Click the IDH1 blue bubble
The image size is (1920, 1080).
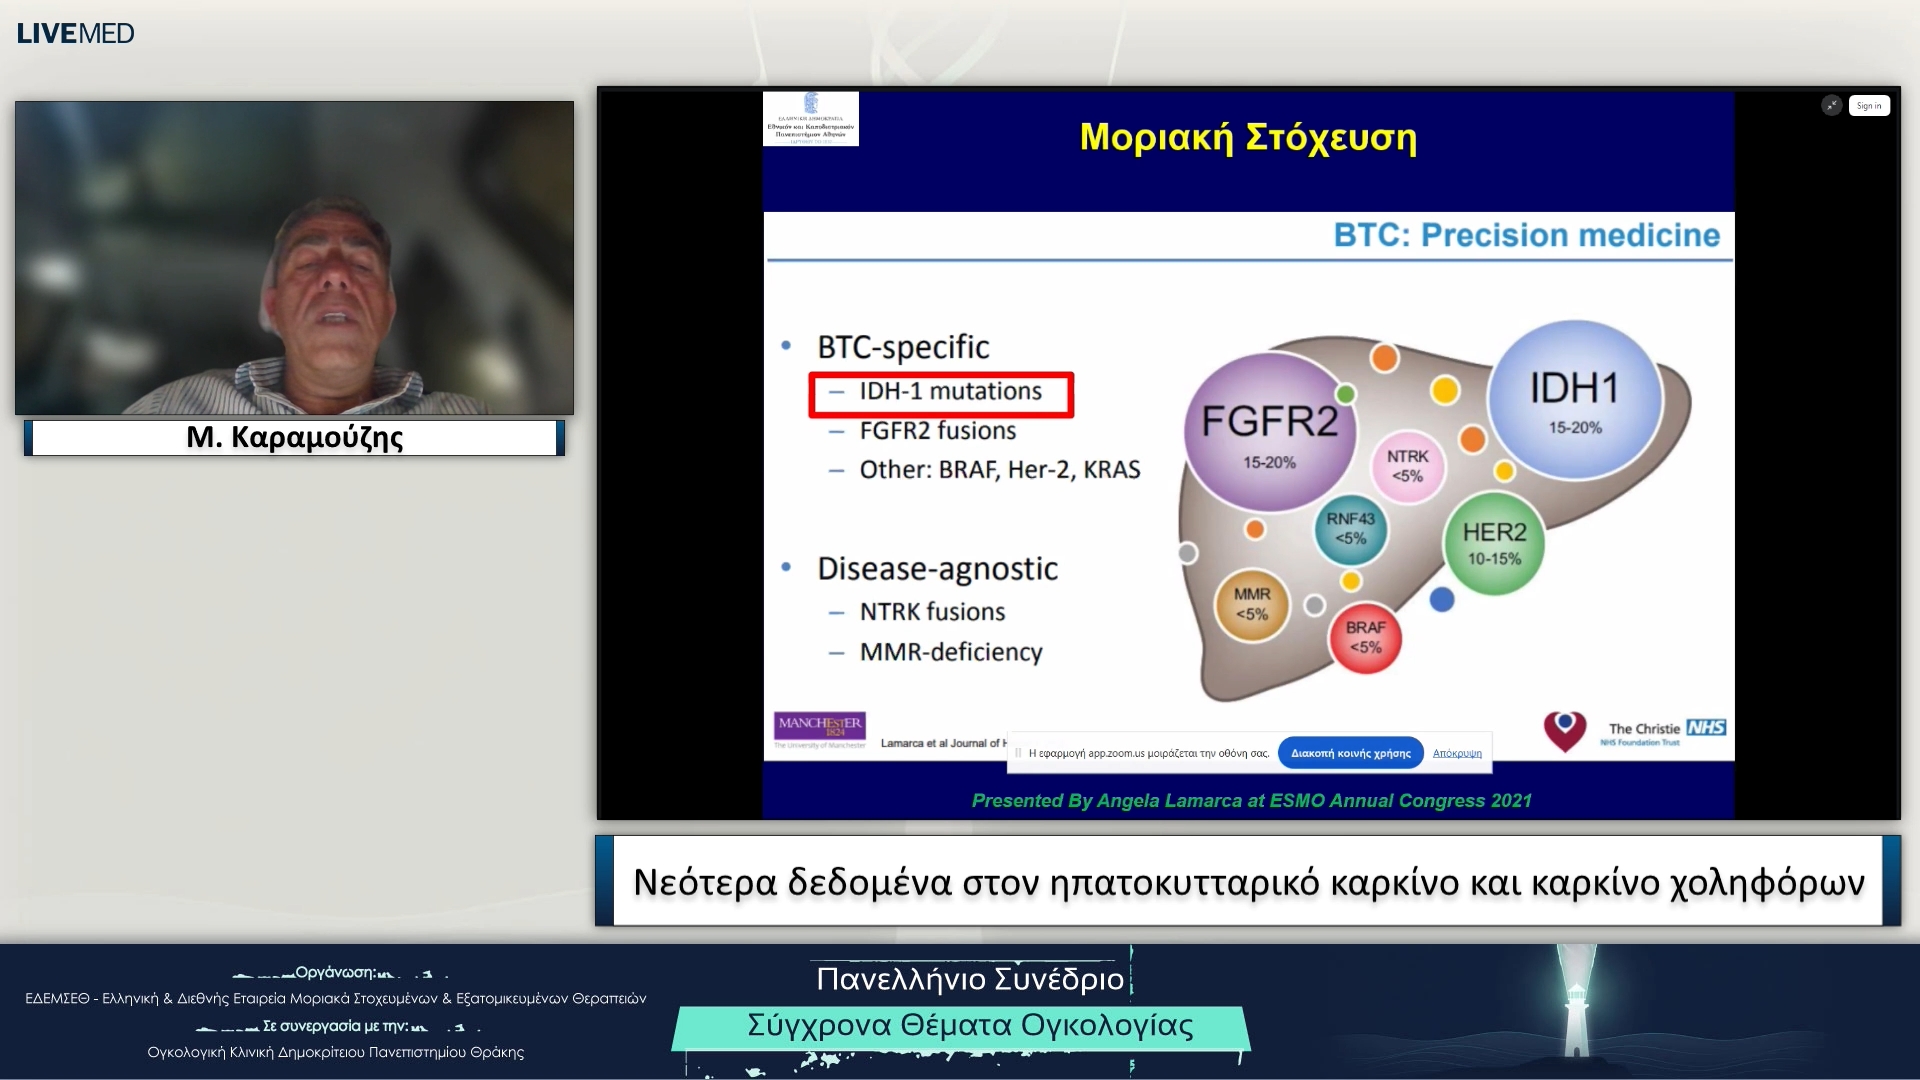tap(1574, 398)
